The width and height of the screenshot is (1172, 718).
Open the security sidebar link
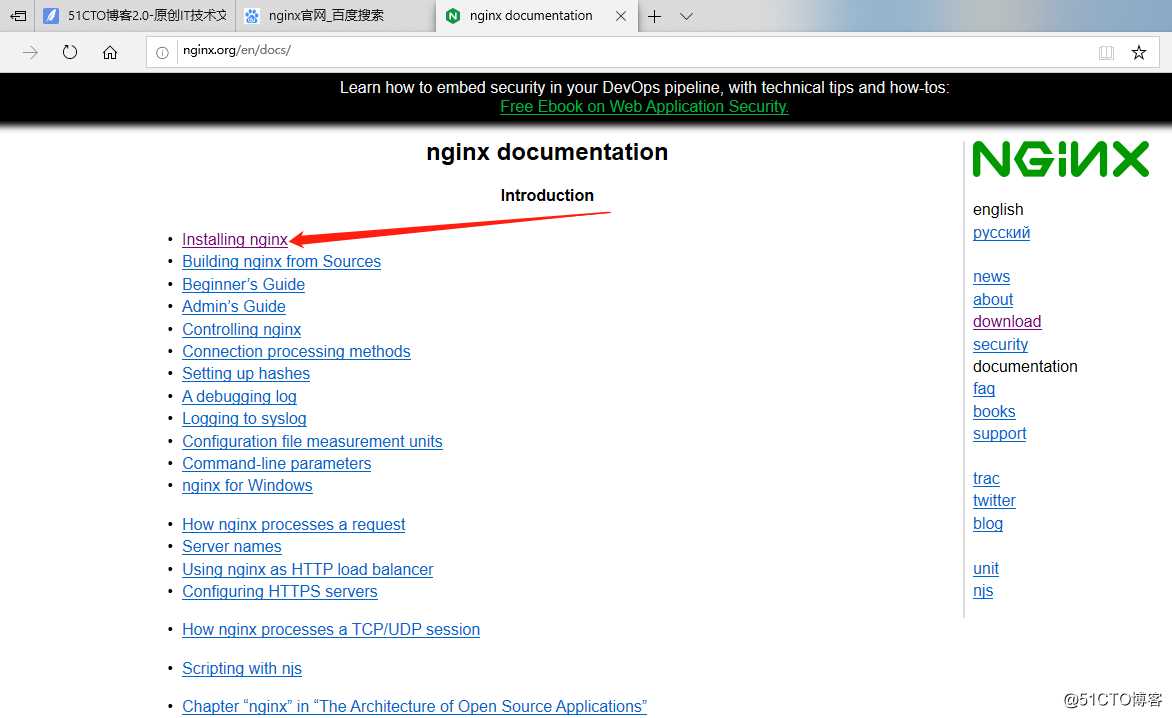[1000, 344]
